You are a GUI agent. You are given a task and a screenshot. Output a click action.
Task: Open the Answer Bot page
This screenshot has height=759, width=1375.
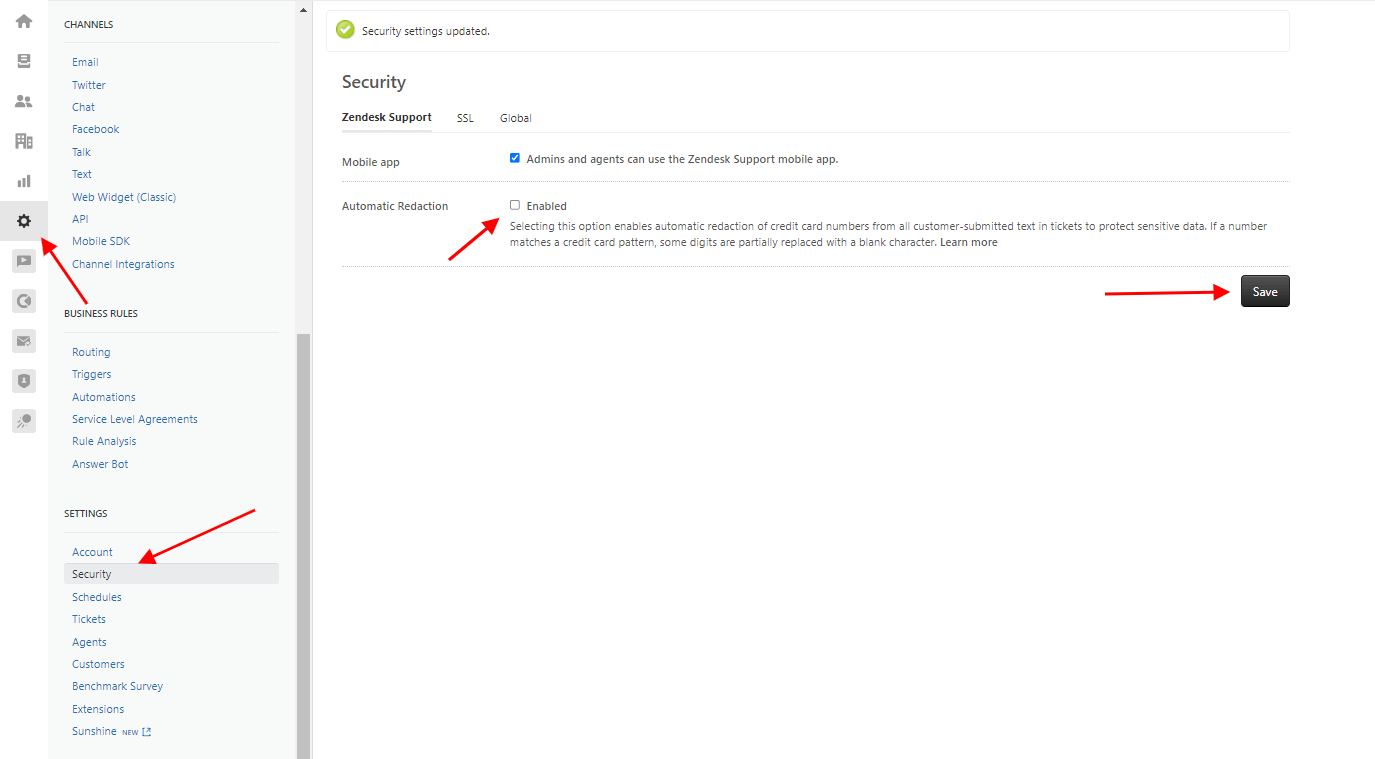[100, 464]
